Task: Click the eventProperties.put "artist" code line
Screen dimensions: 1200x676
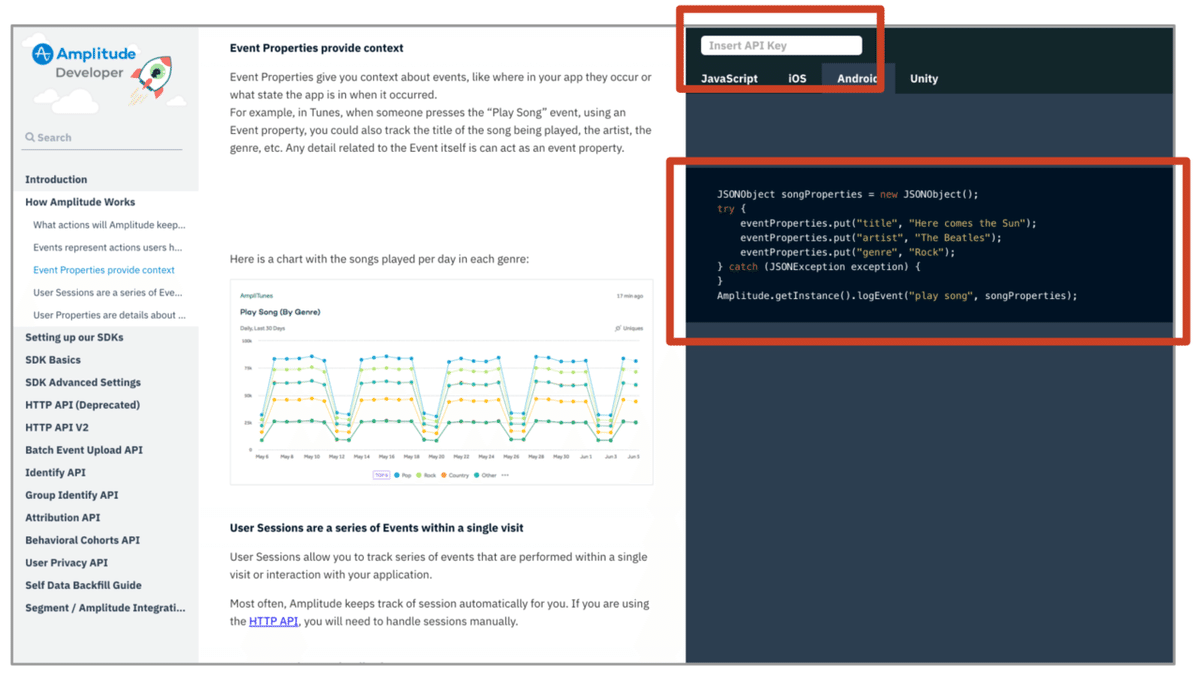Action: tap(870, 238)
